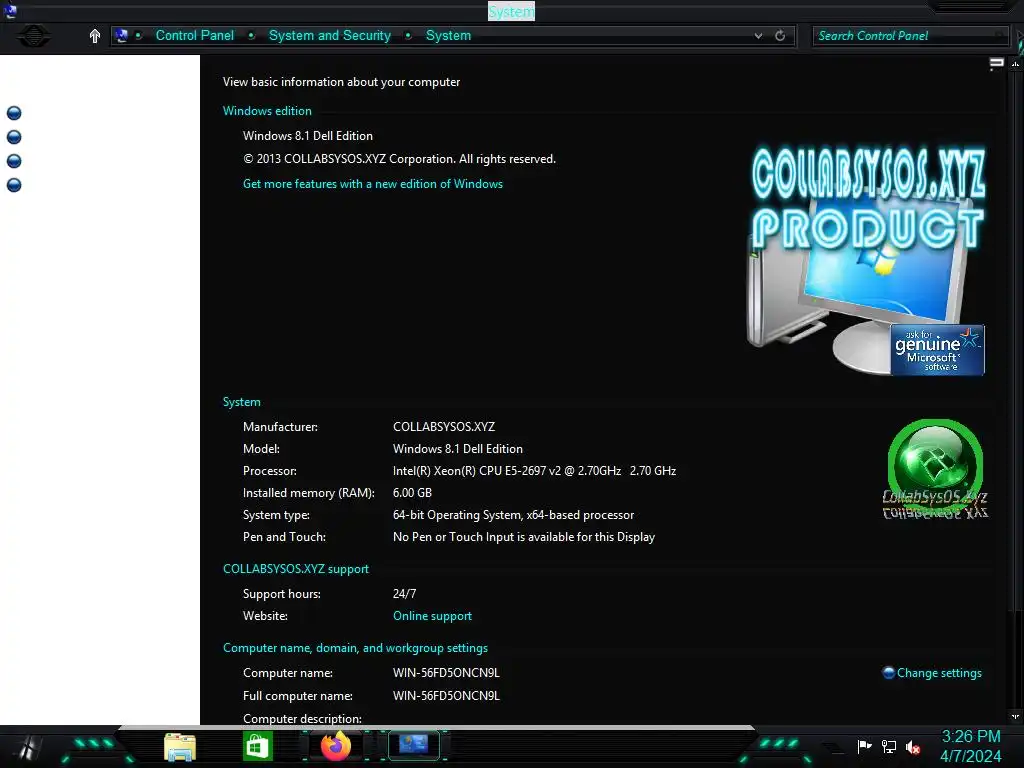This screenshot has width=1024, height=768.
Task: Click the computer icon in the address bar
Action: (x=121, y=35)
